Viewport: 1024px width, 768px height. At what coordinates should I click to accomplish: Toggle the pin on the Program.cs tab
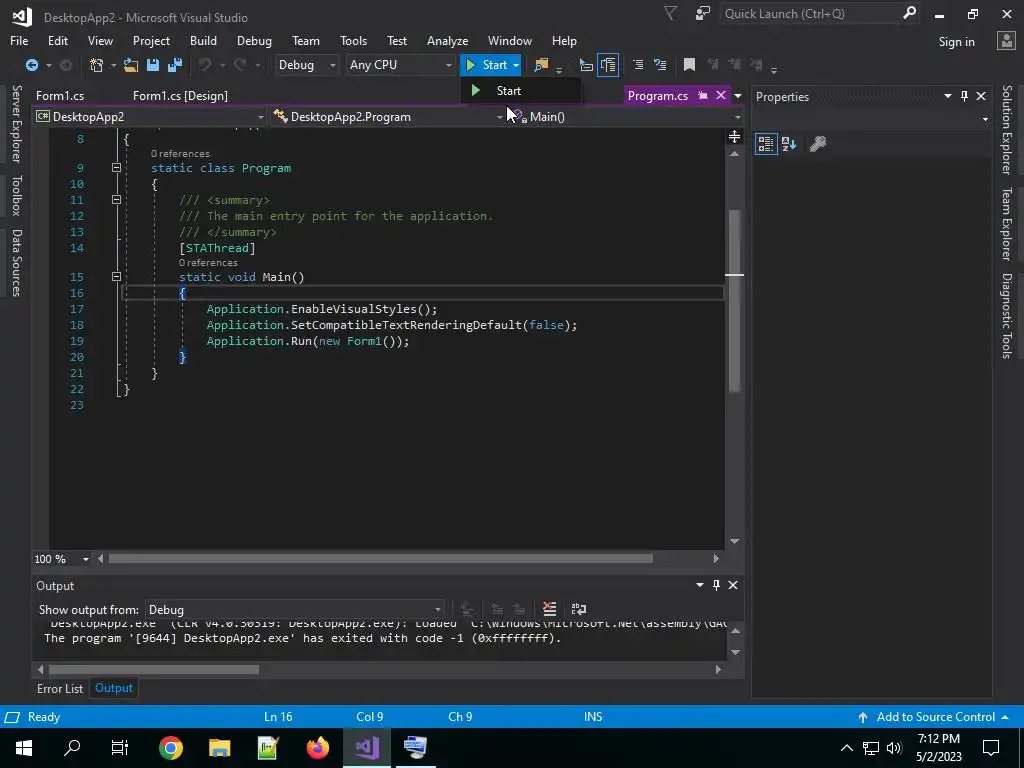click(x=703, y=95)
